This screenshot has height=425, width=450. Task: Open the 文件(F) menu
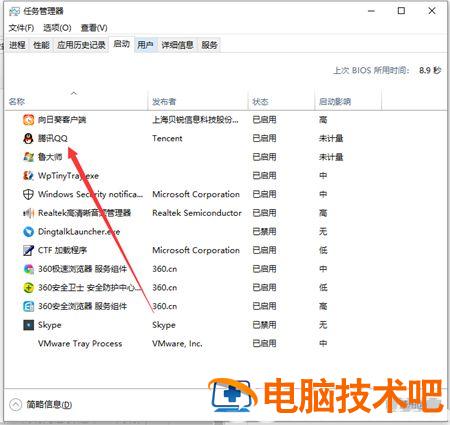click(x=21, y=28)
